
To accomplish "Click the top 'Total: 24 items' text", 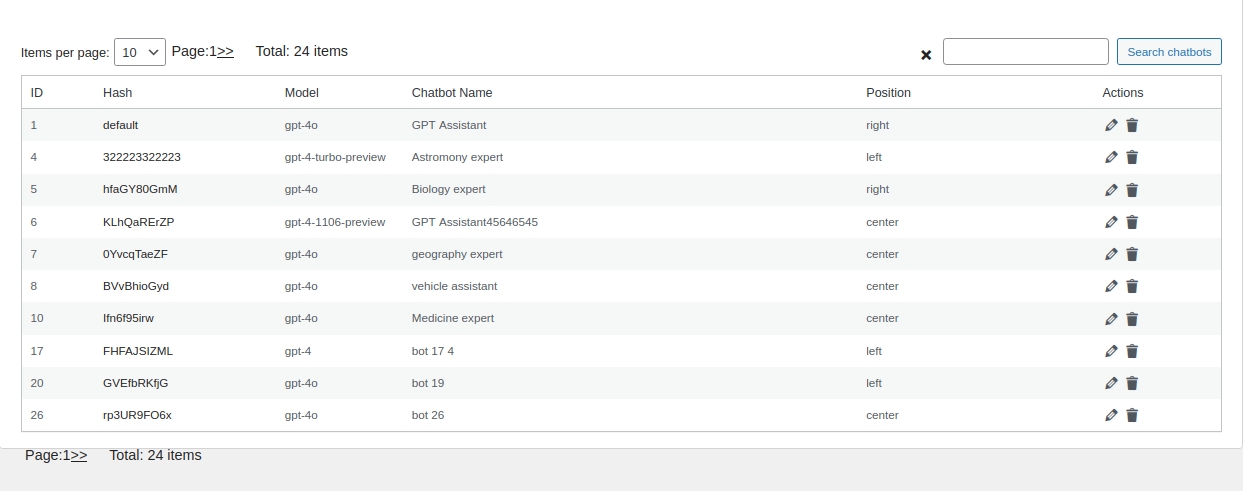I will [302, 51].
